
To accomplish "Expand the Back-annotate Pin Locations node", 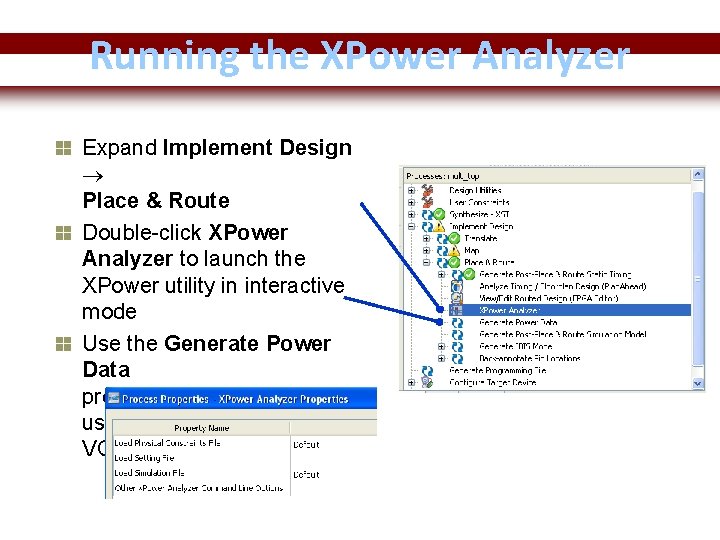I will pos(441,358).
